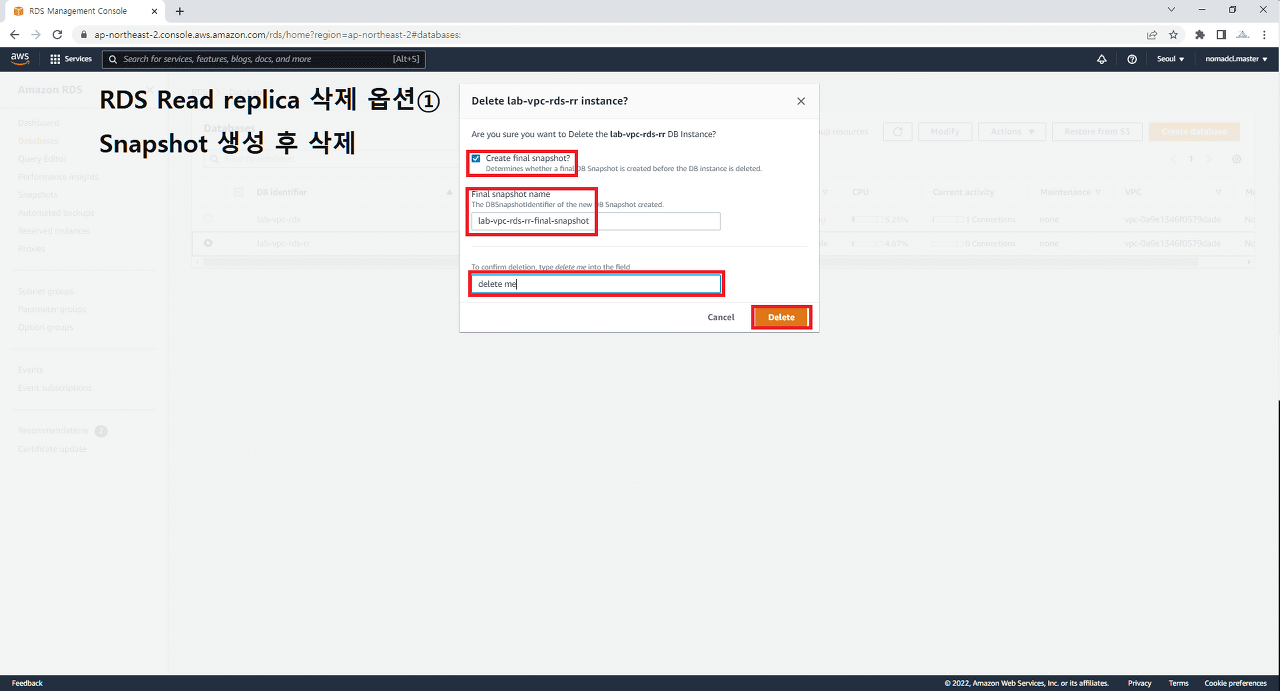Focus the AWS services search bar

[x=265, y=59]
